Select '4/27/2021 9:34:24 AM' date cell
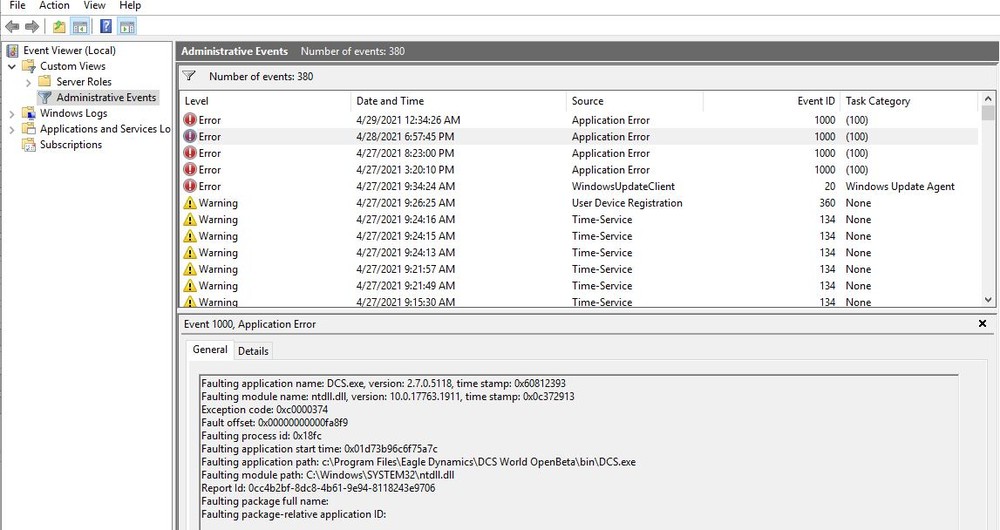Screen dimensions: 1000x530 pos(406,186)
